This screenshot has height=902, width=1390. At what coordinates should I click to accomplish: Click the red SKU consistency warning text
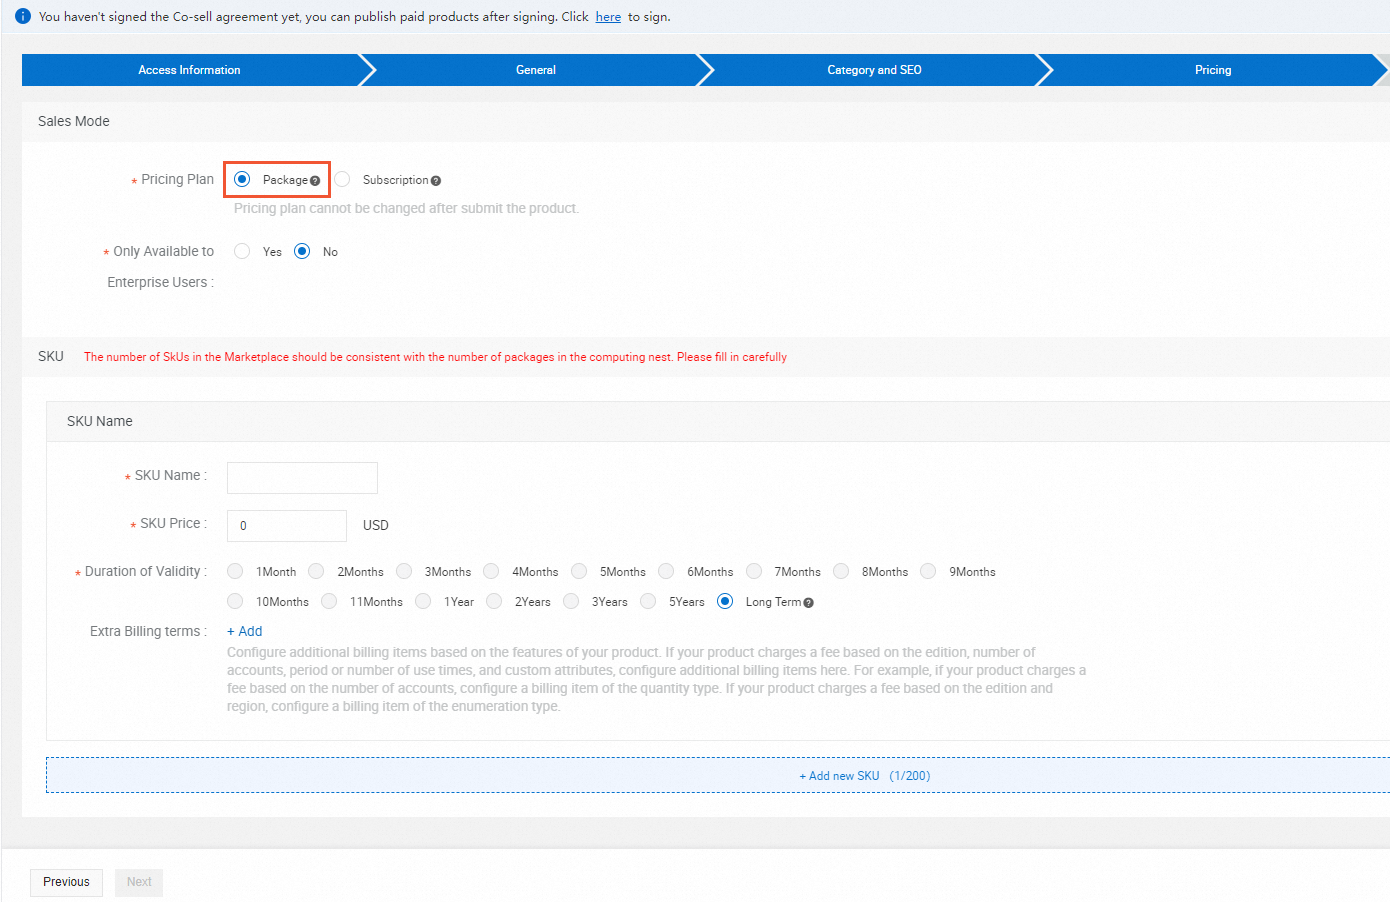(435, 357)
